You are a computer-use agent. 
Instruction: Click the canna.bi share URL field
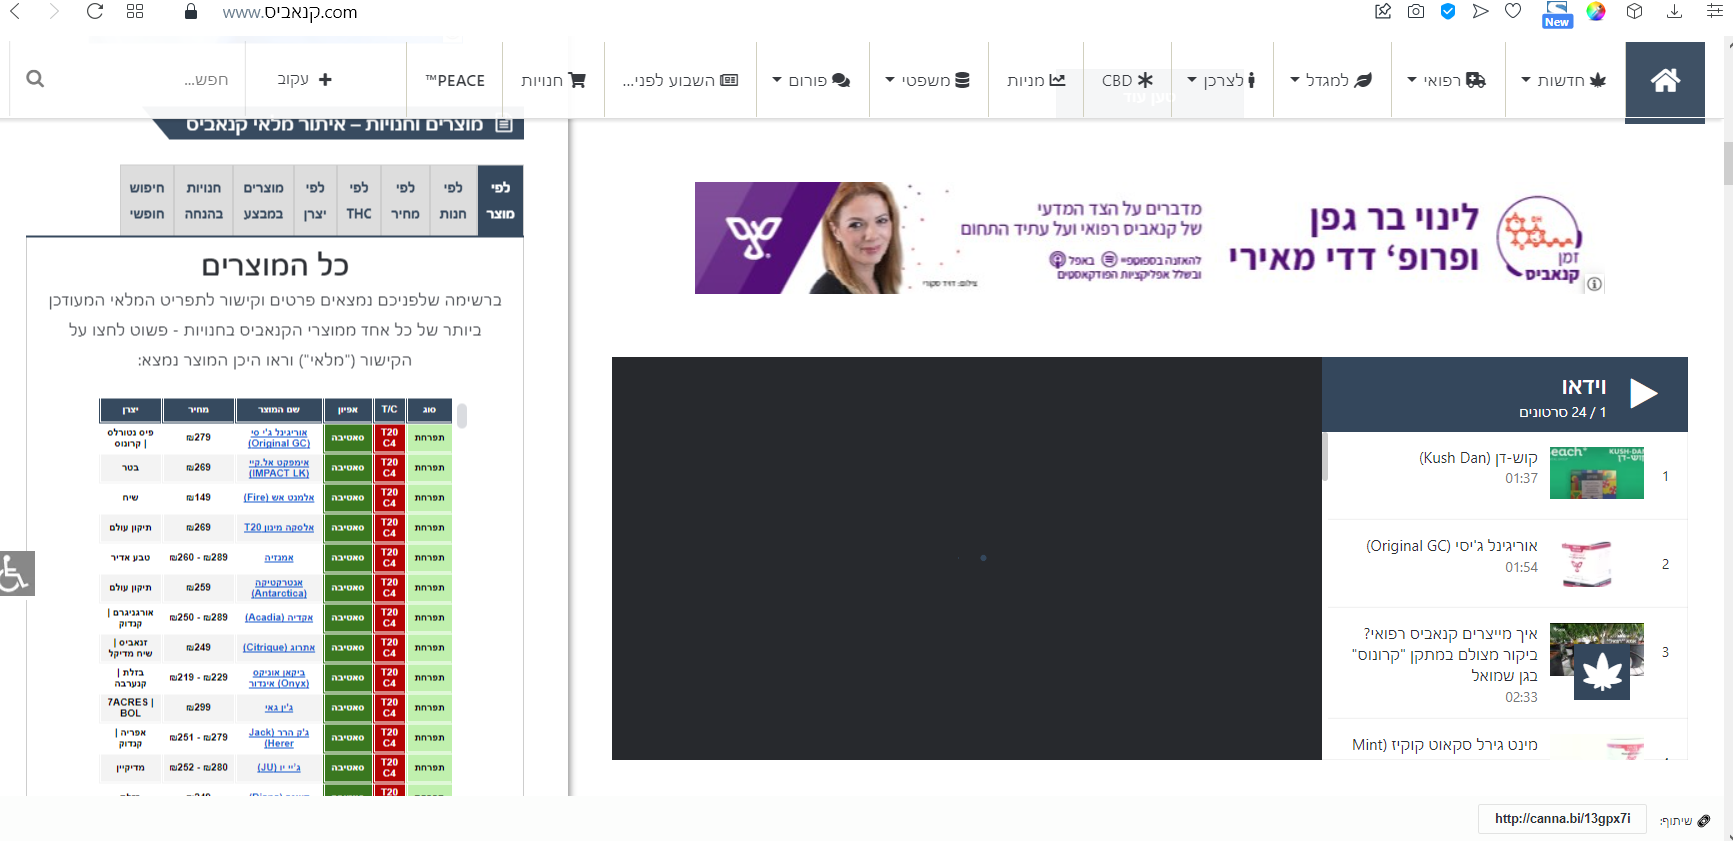pos(1562,819)
